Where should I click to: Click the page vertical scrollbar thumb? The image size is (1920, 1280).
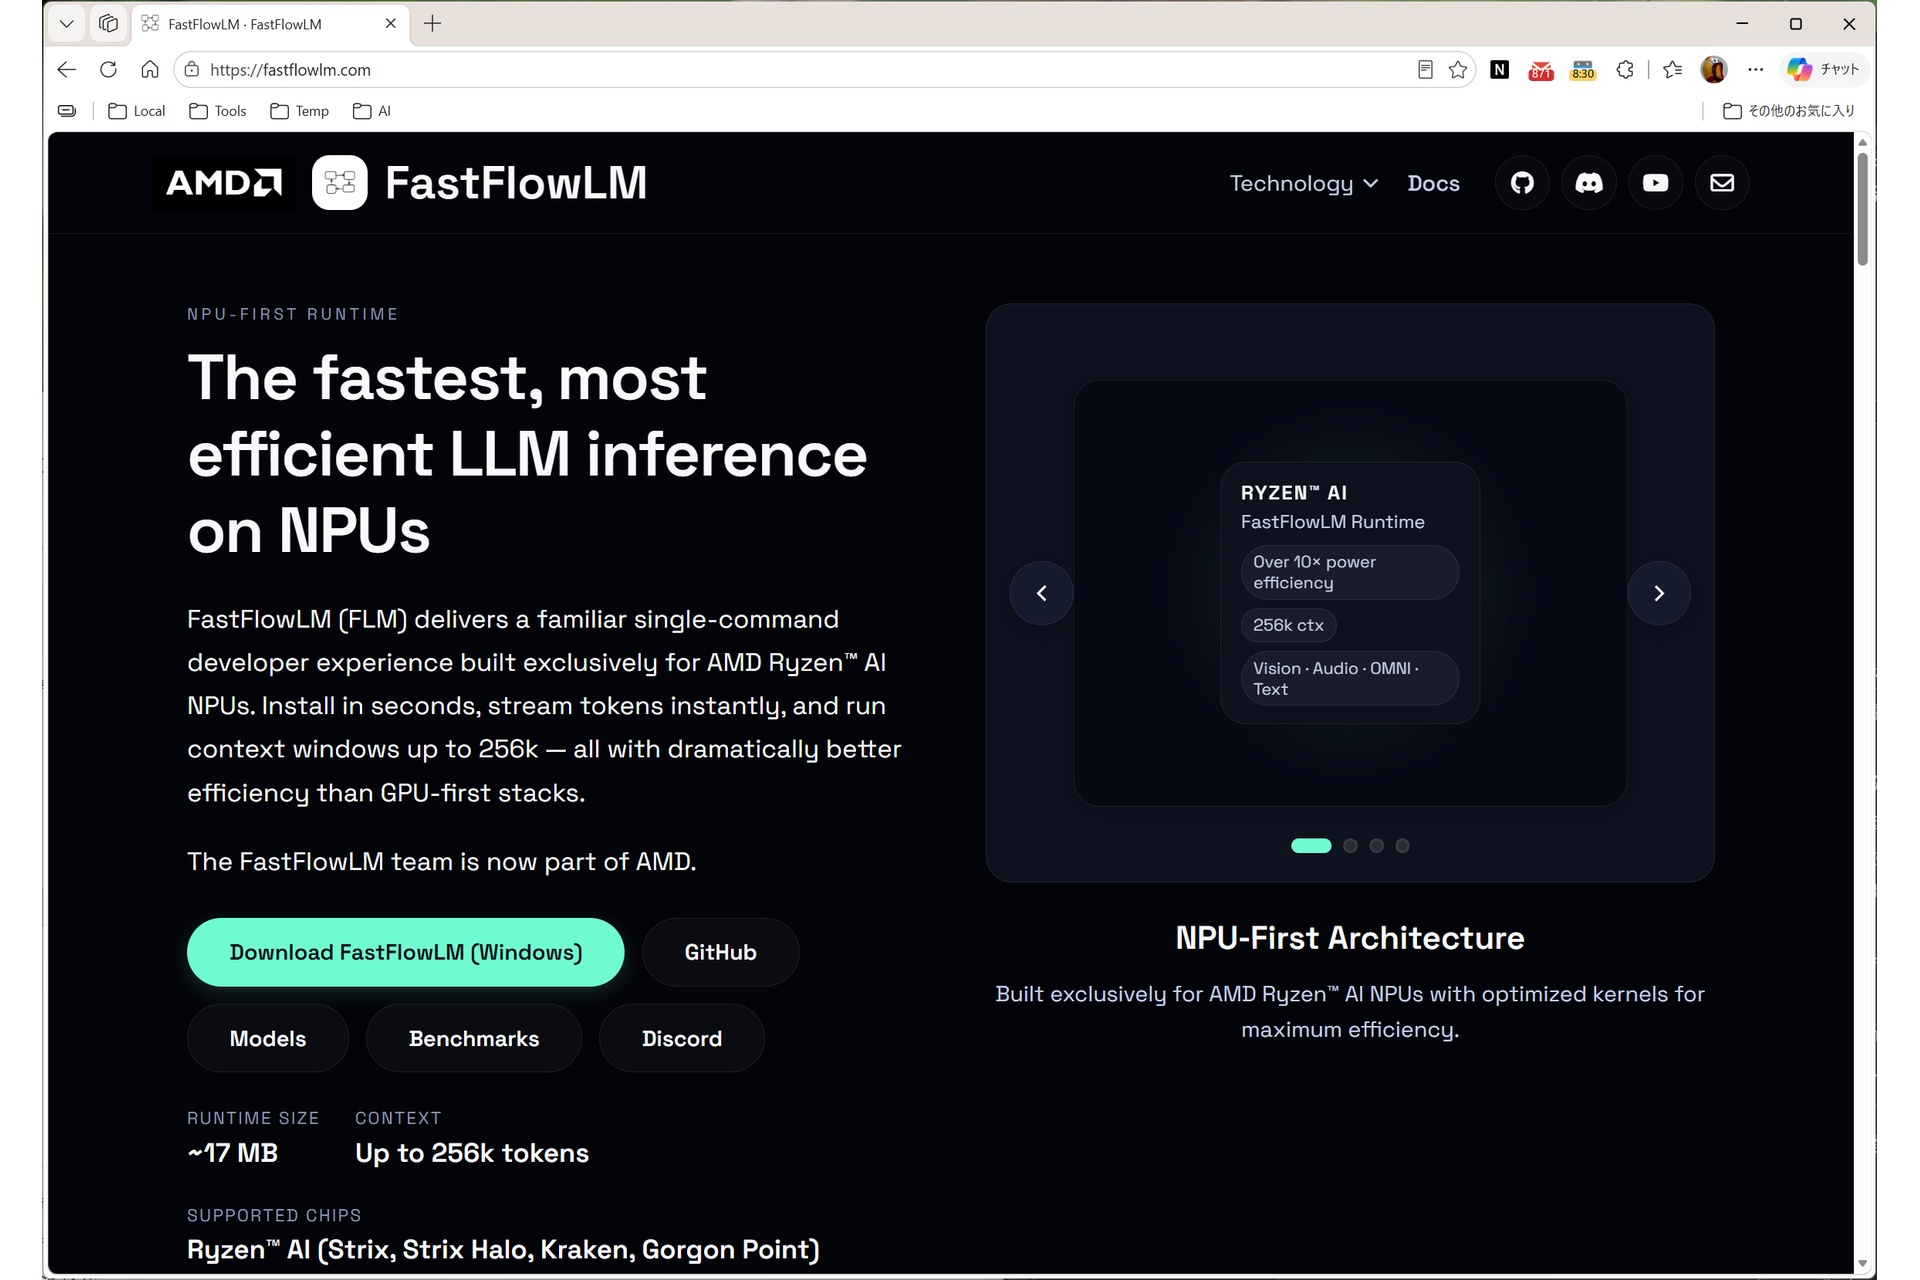[x=1862, y=208]
